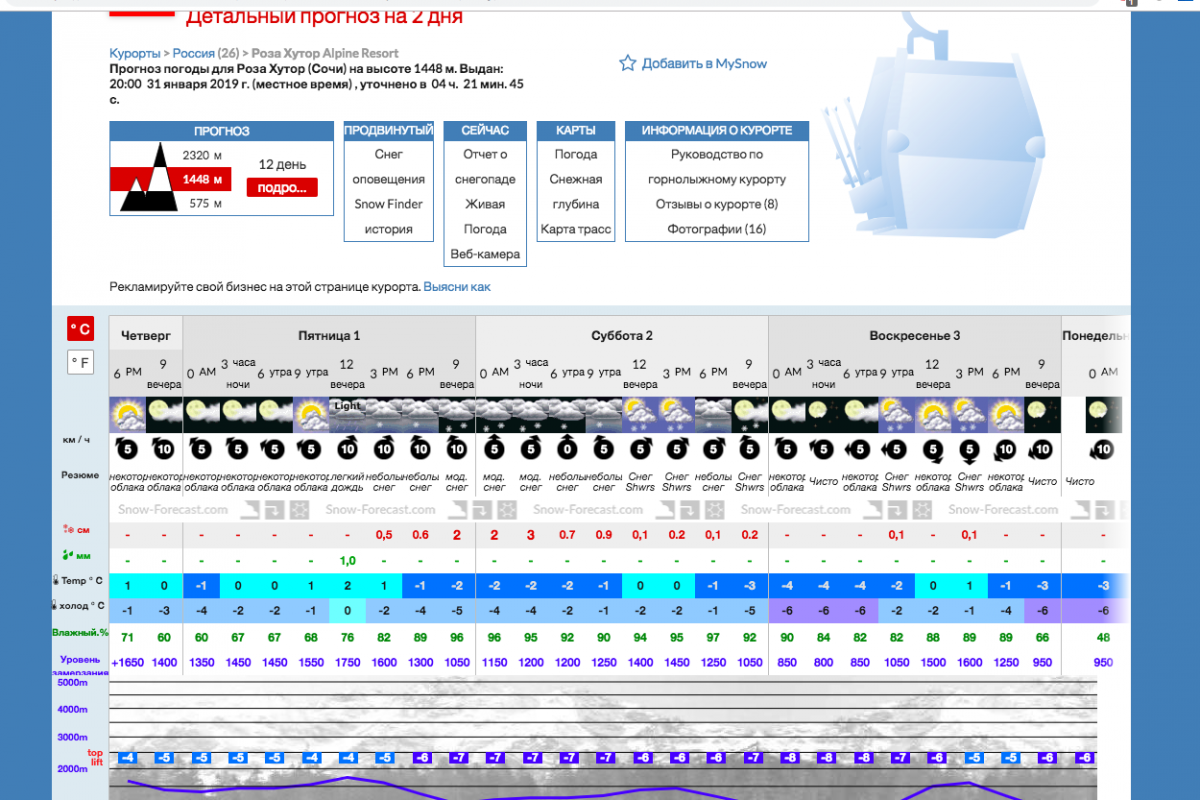Click the Thursday 6 PM wind icon
The height and width of the screenshot is (800, 1200).
point(128,450)
